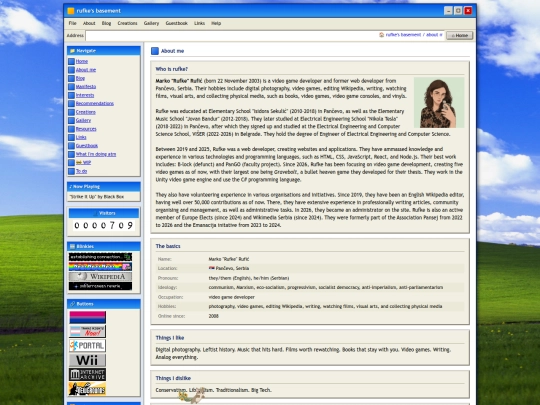This screenshot has width=540, height=405.
Task: Open What I'm doing atm link
Action: pyautogui.click(x=96, y=154)
